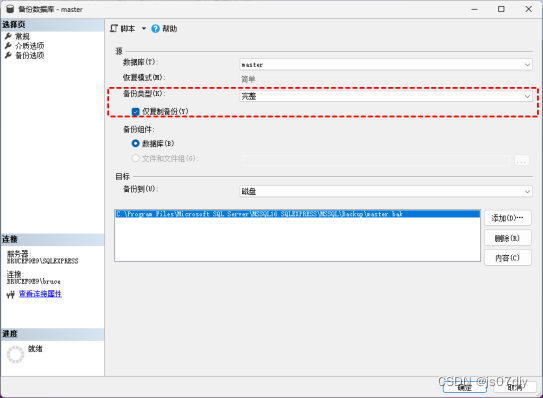
Task: Click the server name BRUCEP9E9\SQLEXPRESS text
Action: [x=43, y=261]
